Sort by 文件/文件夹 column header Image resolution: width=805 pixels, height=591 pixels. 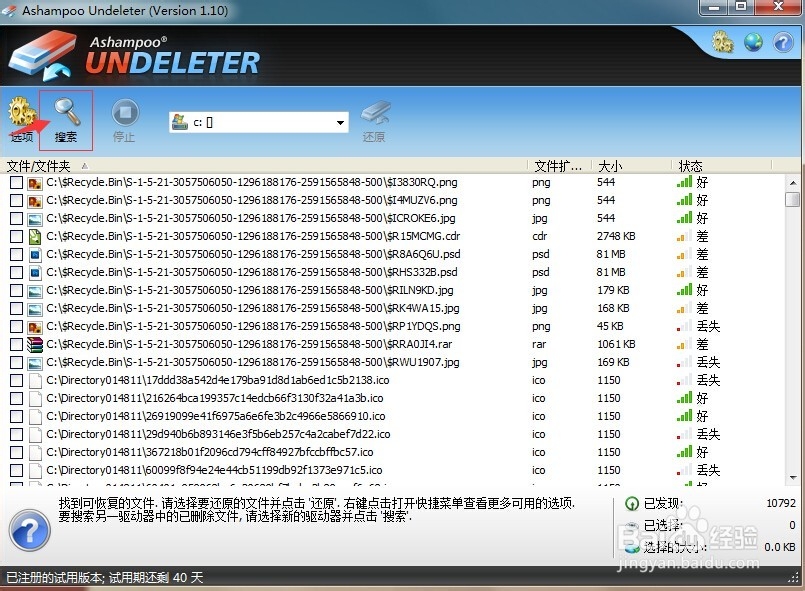tap(39, 166)
